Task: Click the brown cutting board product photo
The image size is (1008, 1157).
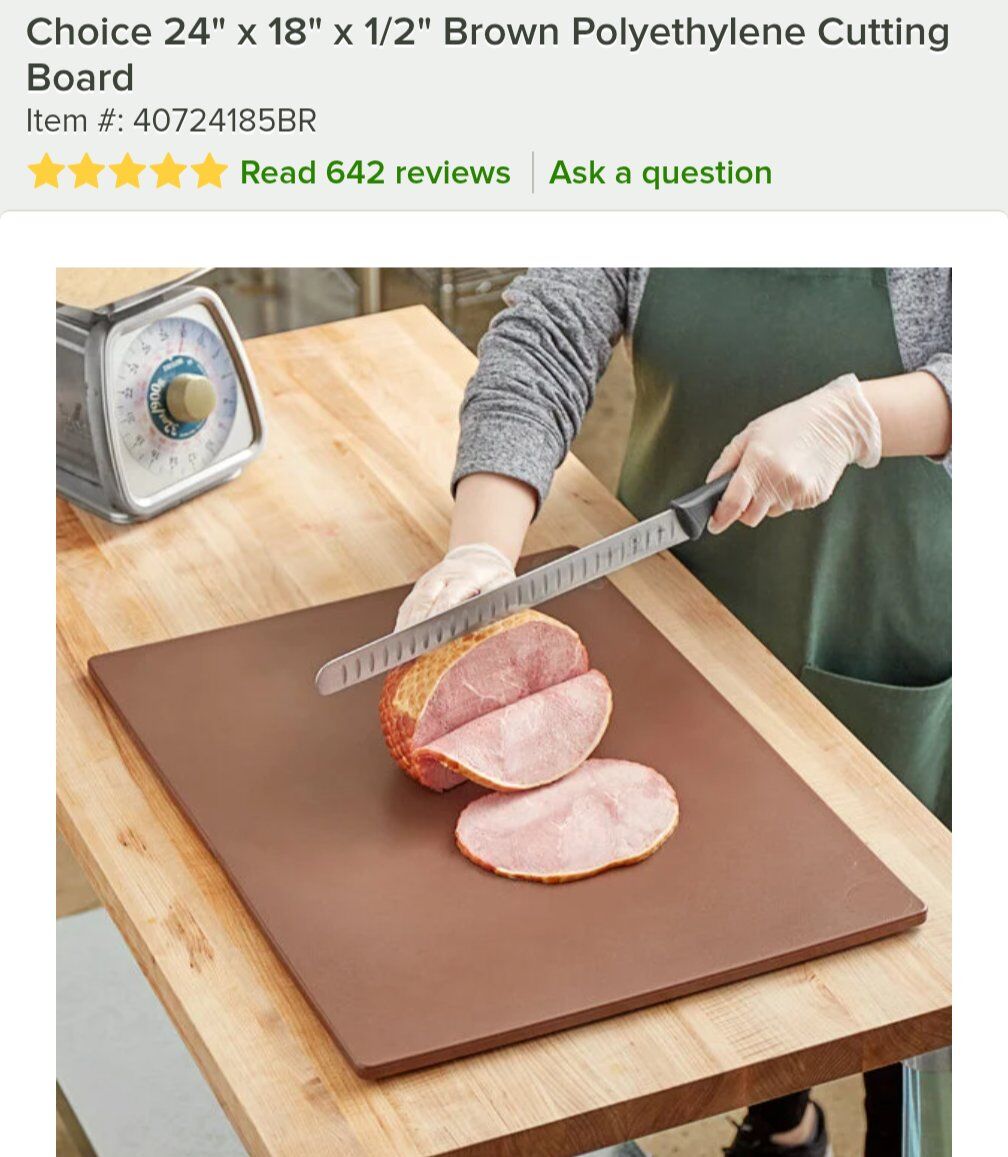Action: [x=504, y=712]
